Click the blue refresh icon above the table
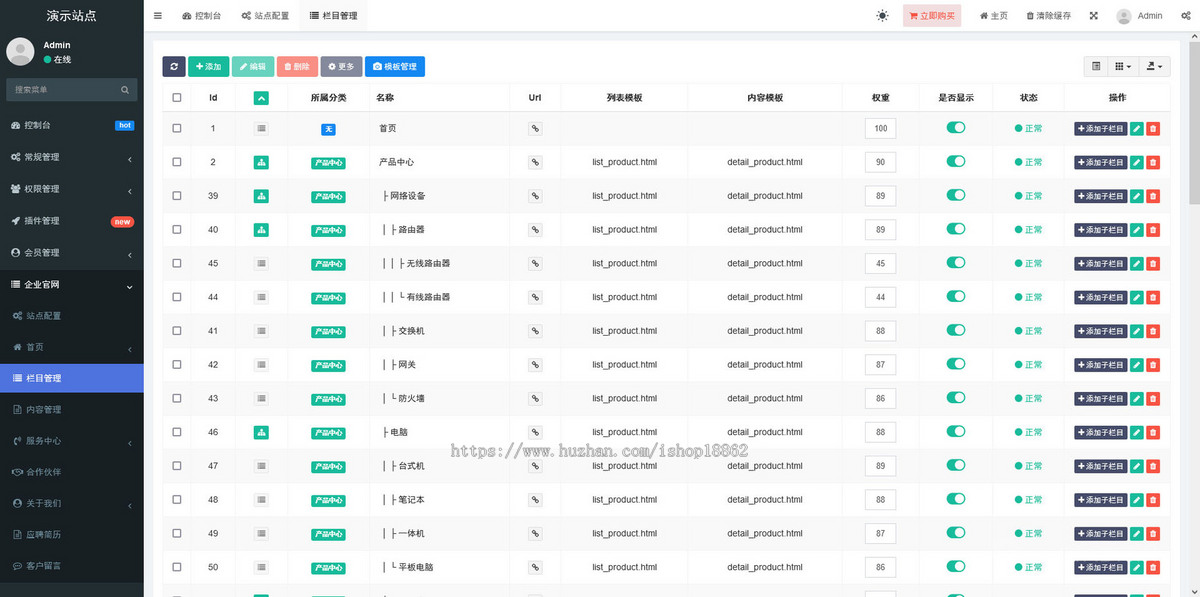 [x=174, y=66]
